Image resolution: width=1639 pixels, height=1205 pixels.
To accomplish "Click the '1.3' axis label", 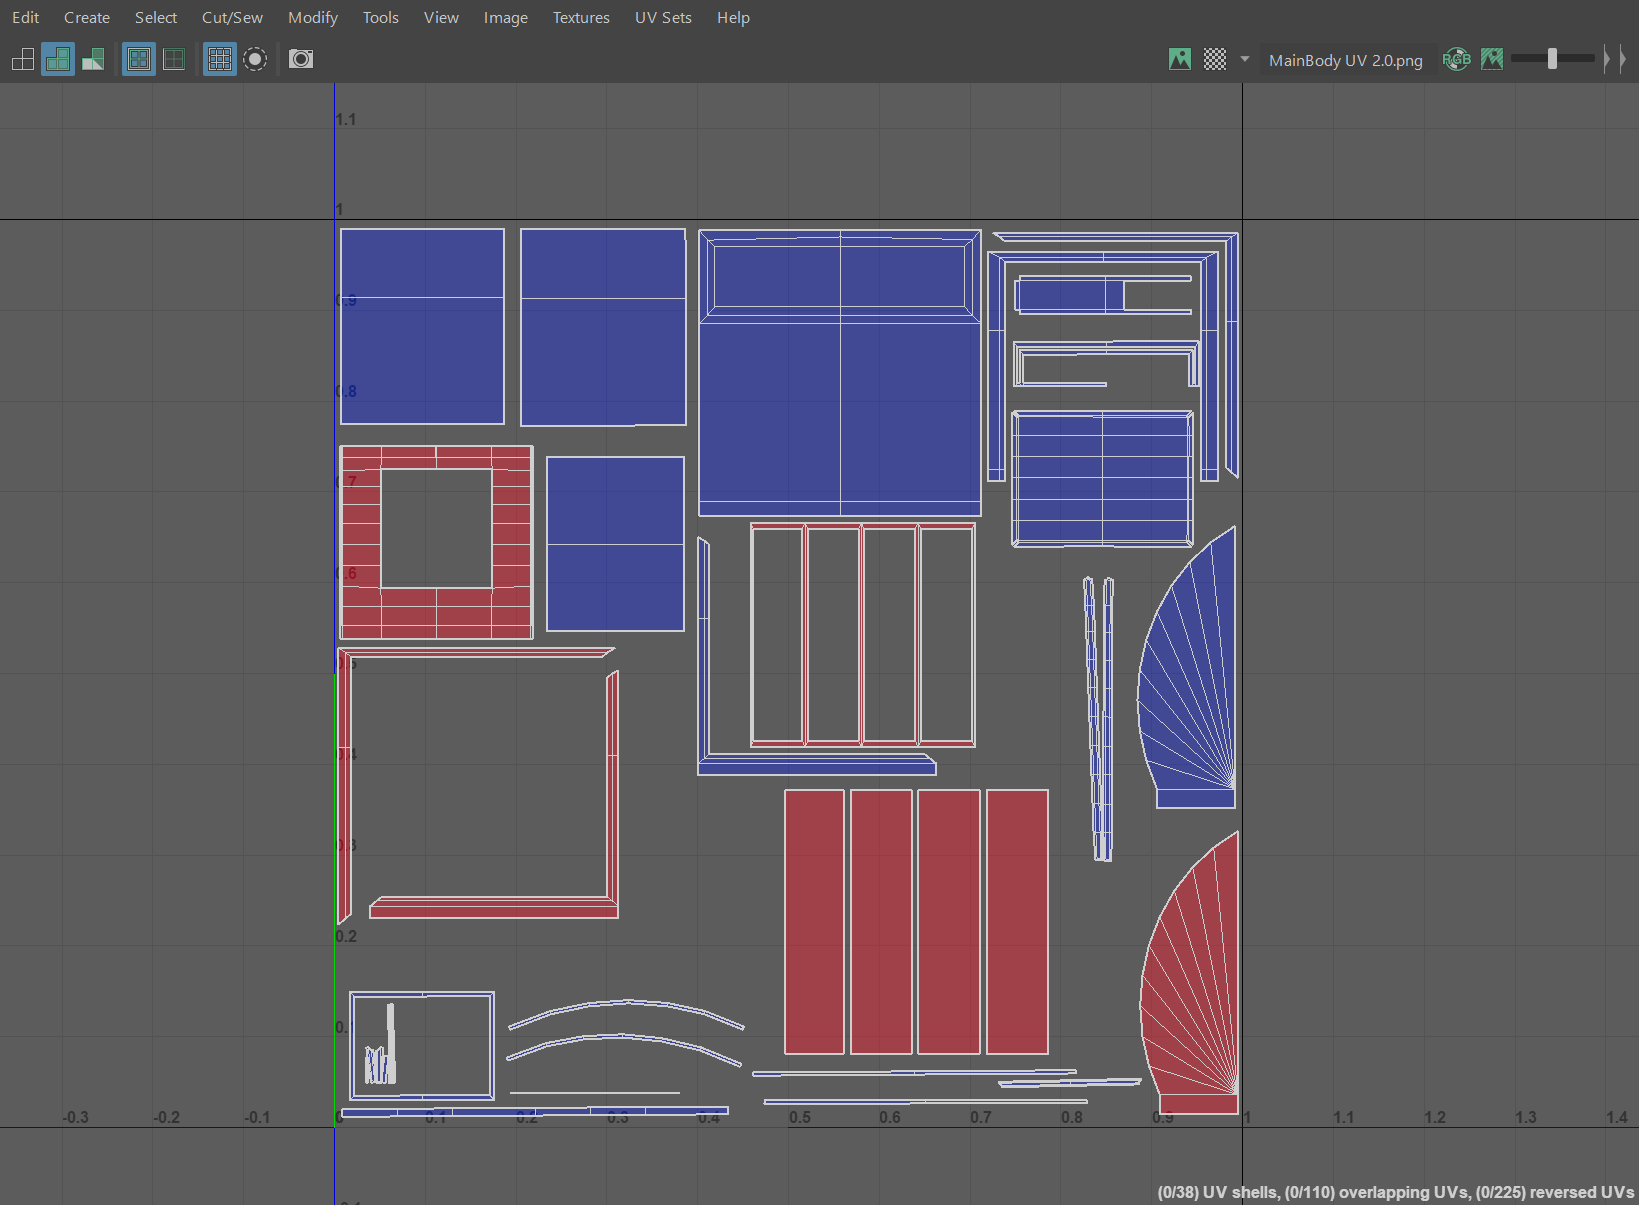I will pos(1526,1117).
